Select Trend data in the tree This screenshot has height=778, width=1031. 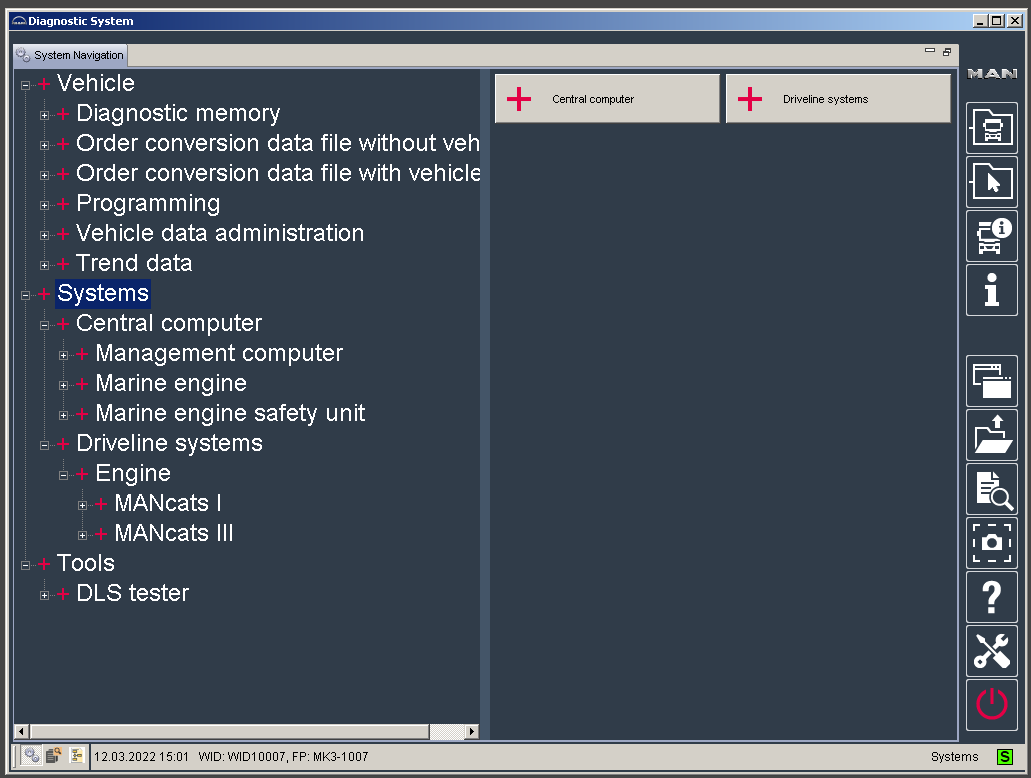[x=134, y=264]
